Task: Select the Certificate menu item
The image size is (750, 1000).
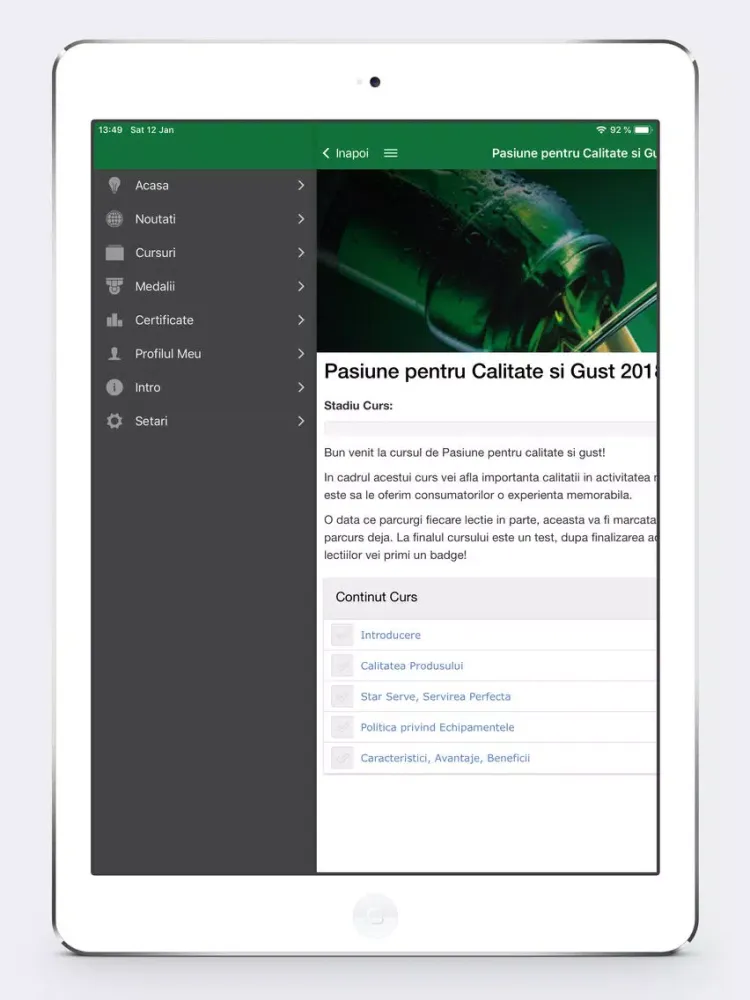Action: pos(204,320)
